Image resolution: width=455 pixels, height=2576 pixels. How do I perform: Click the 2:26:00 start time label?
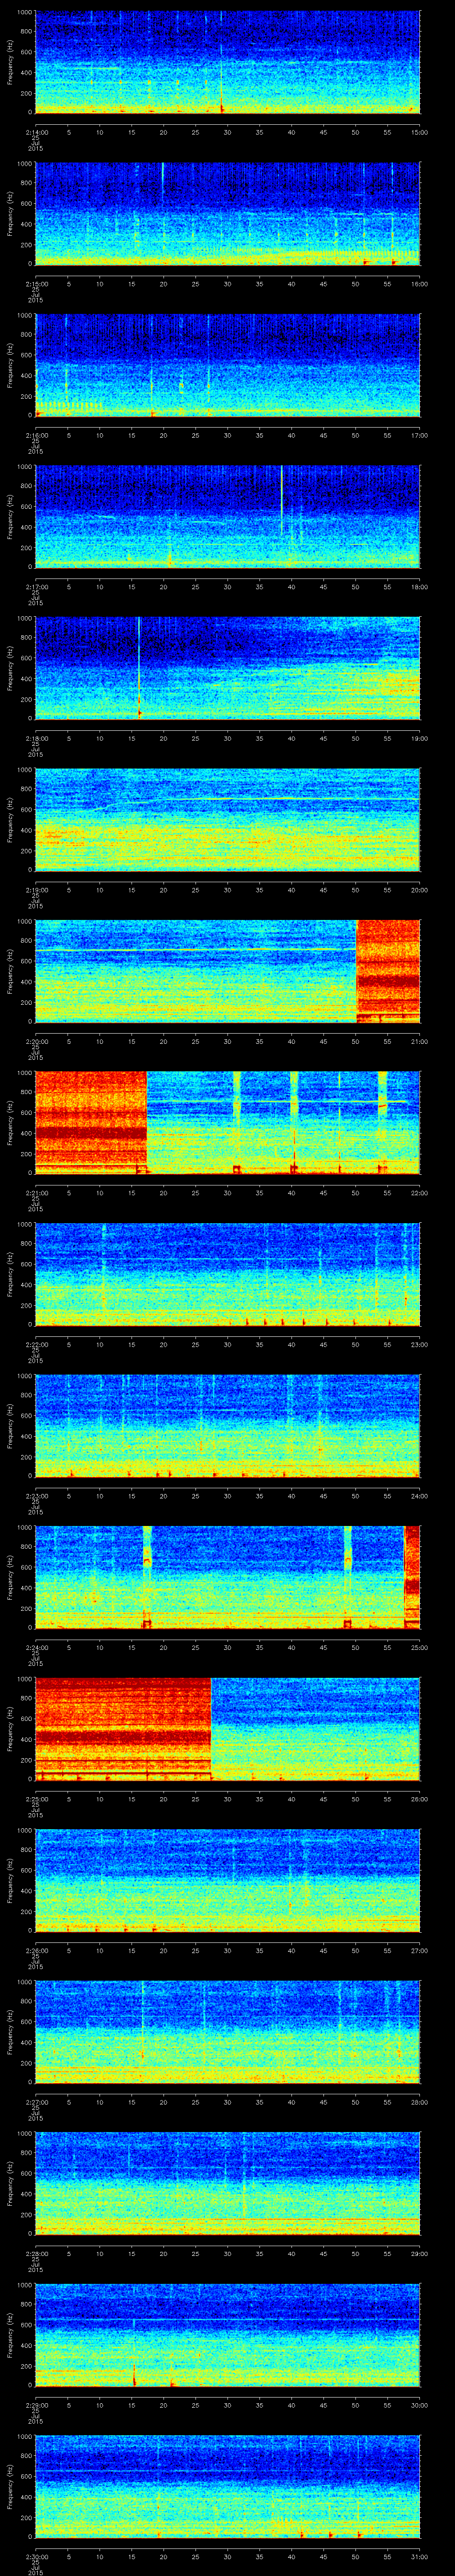pos(35,1950)
